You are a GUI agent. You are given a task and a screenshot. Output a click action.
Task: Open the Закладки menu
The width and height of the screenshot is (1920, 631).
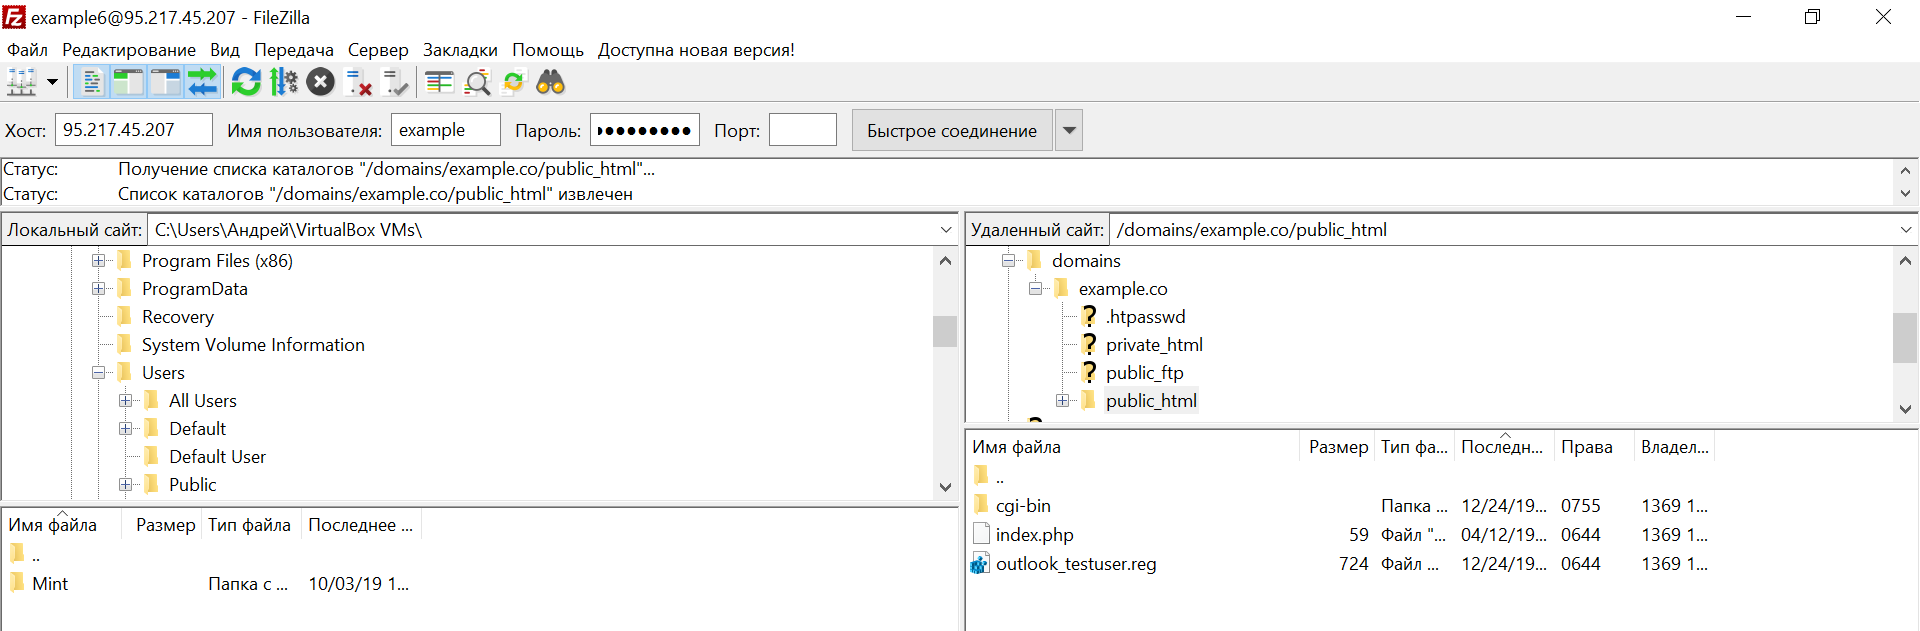tap(460, 50)
